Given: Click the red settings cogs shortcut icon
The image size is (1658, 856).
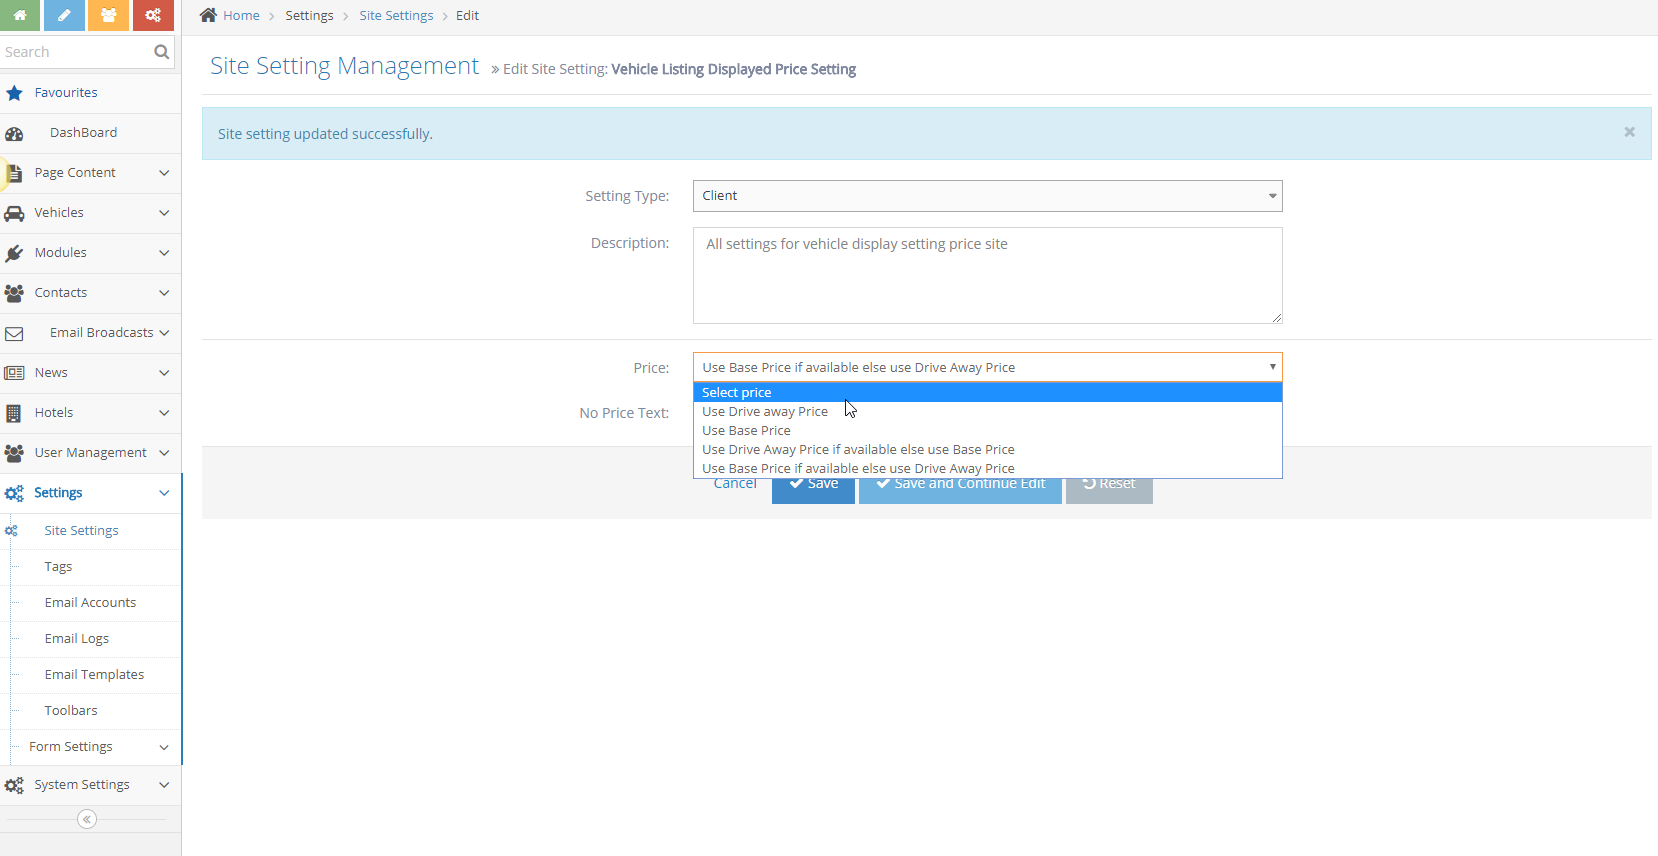Looking at the screenshot, I should point(153,15).
